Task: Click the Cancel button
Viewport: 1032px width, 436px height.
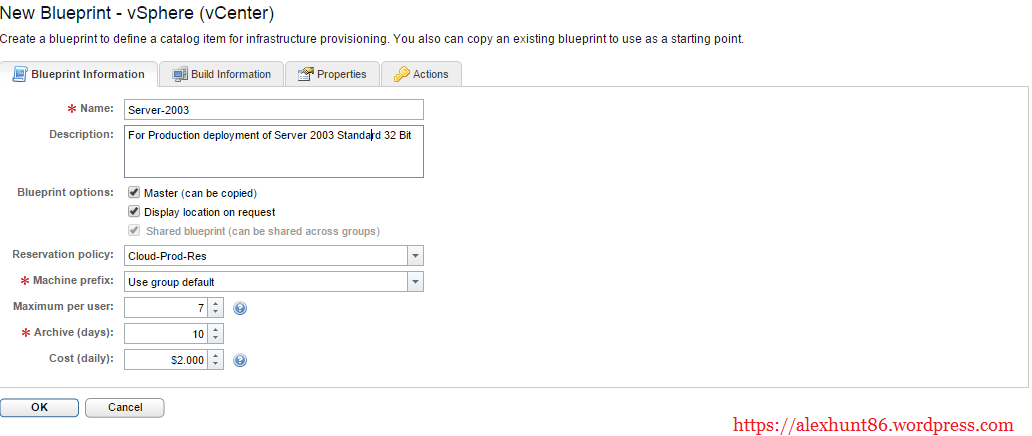Action: [124, 407]
